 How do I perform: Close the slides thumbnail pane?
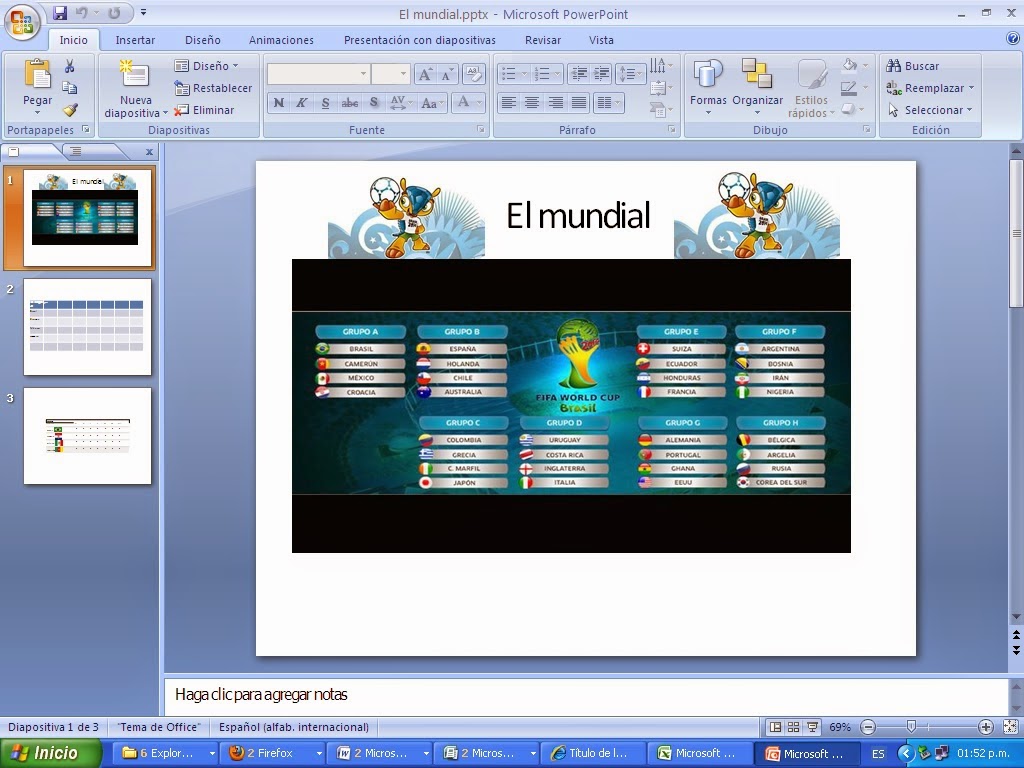tap(149, 152)
